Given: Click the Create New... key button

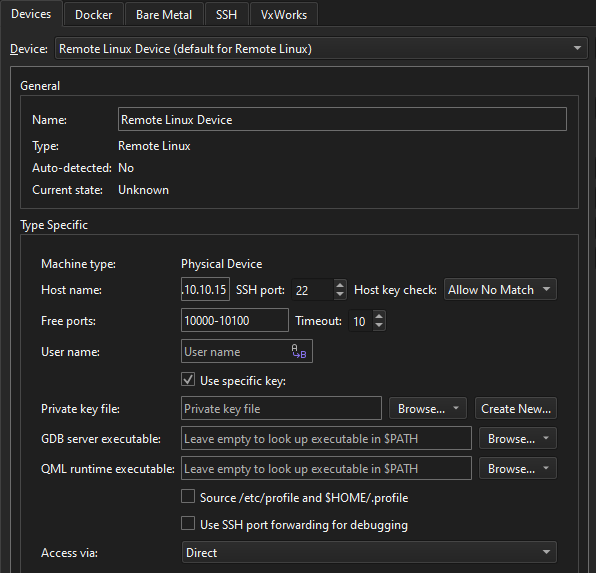Looking at the screenshot, I should click(x=516, y=408).
